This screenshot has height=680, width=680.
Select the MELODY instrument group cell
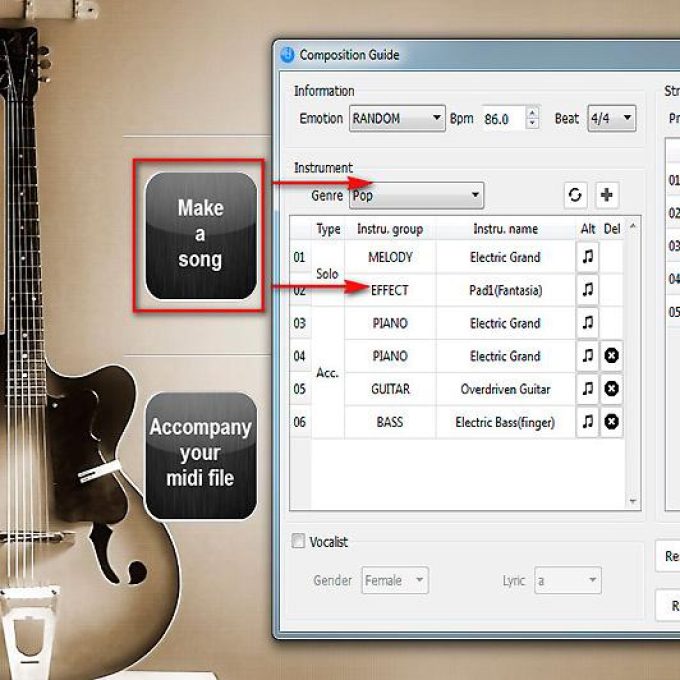390,257
